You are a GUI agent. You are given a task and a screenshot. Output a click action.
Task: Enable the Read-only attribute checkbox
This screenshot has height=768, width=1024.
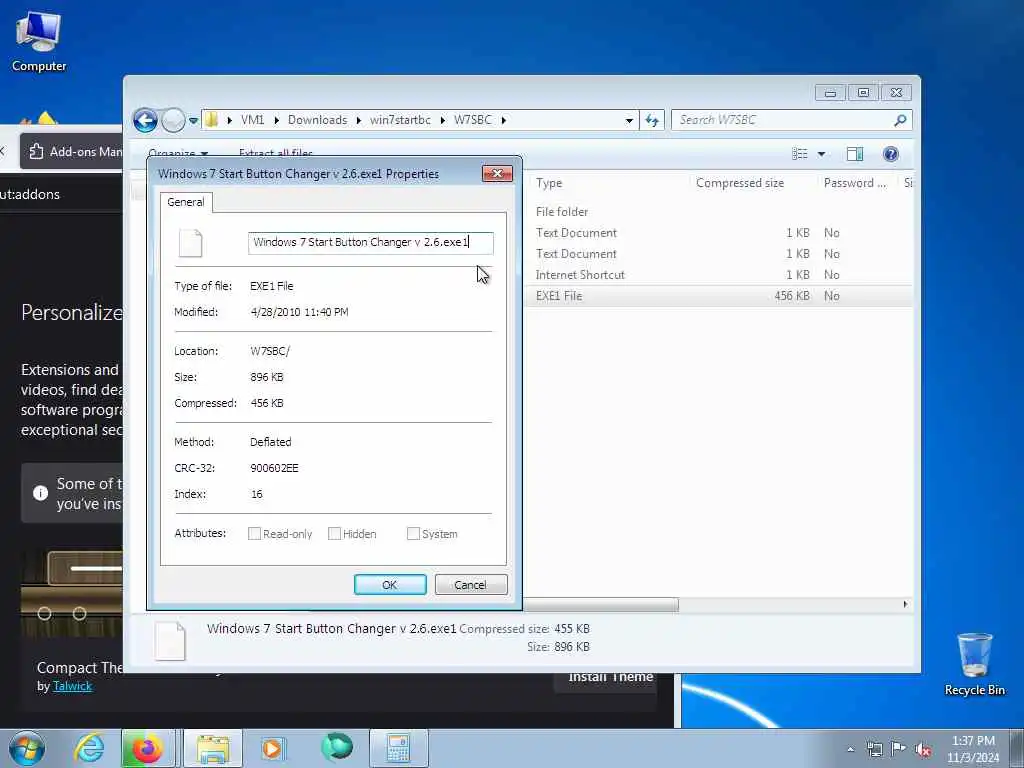click(x=255, y=534)
